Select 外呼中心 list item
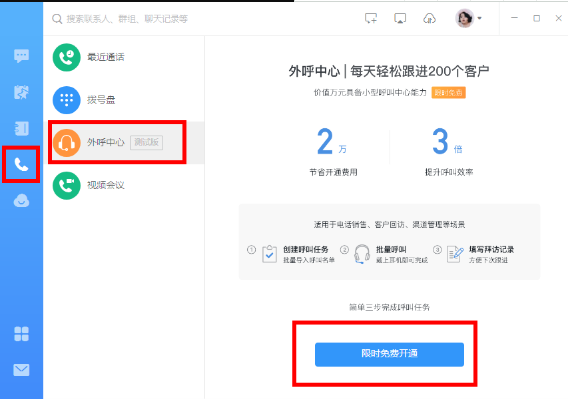 pyautogui.click(x=124, y=143)
